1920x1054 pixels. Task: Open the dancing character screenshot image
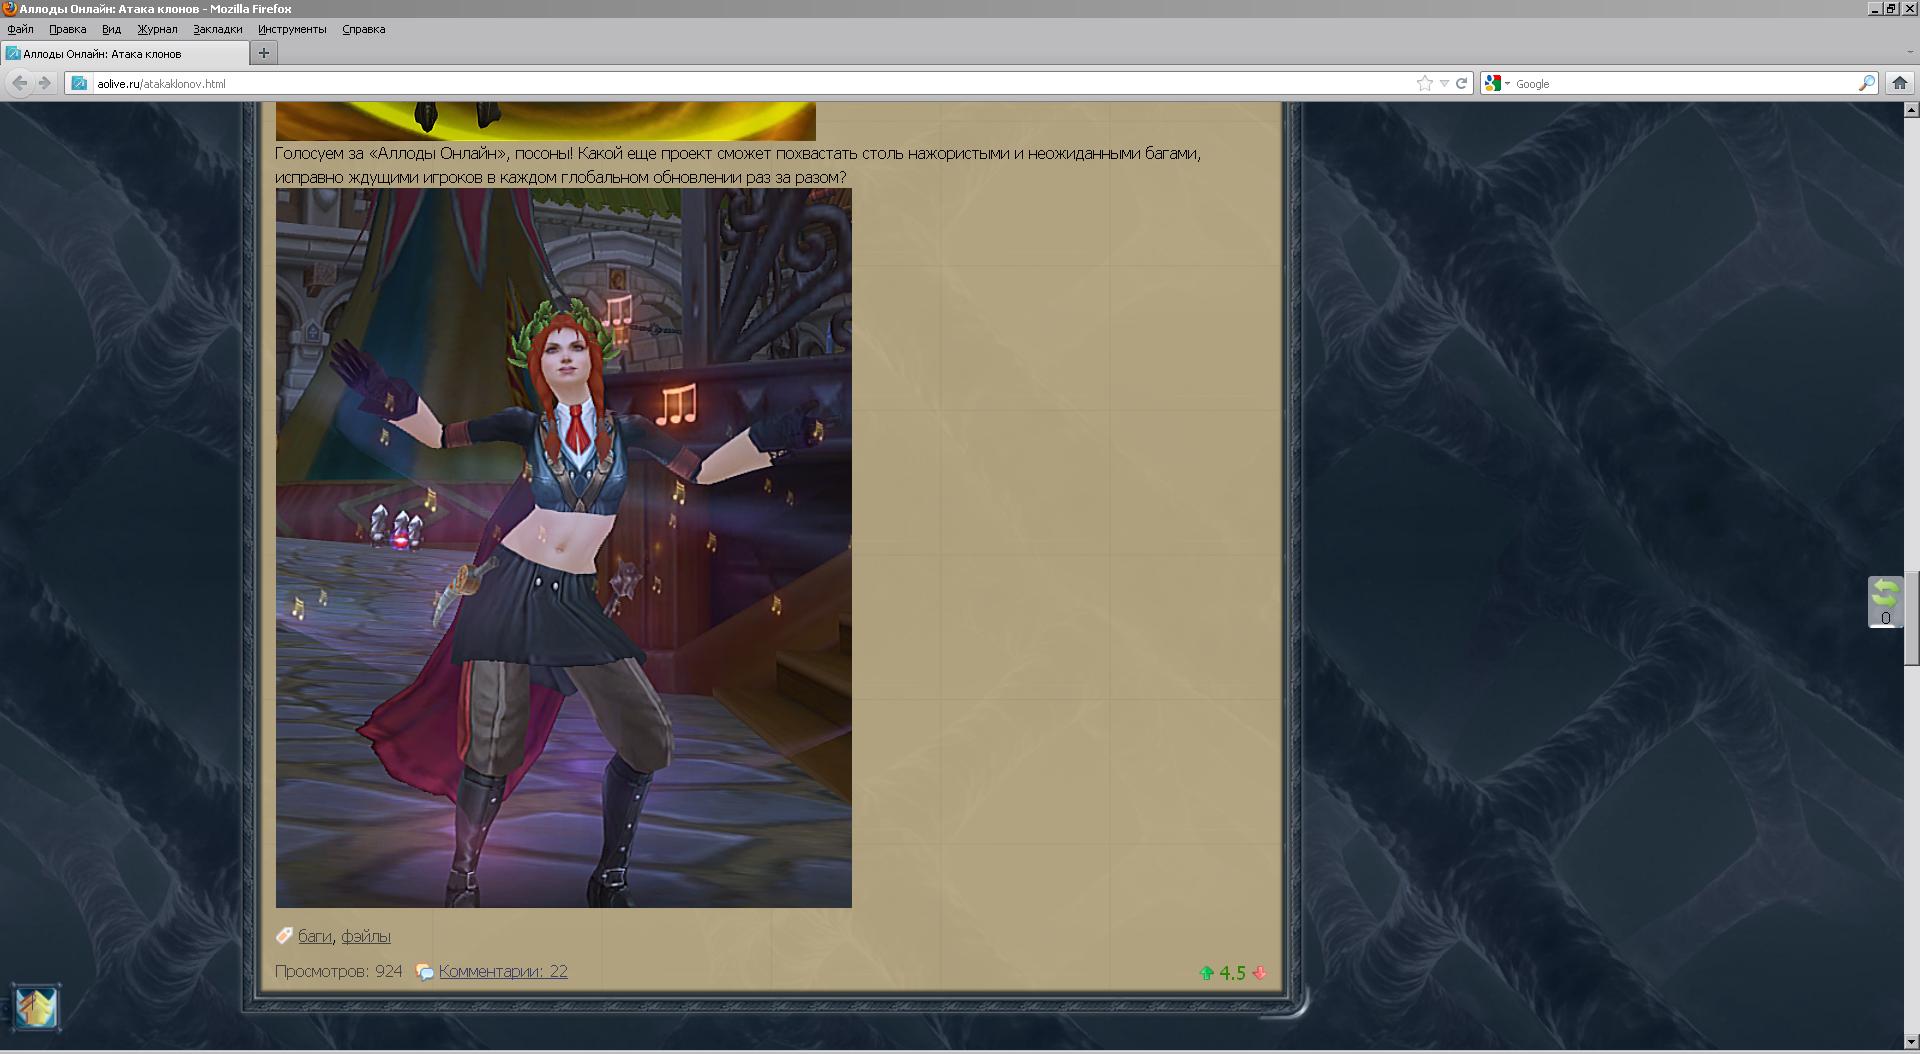(x=564, y=548)
